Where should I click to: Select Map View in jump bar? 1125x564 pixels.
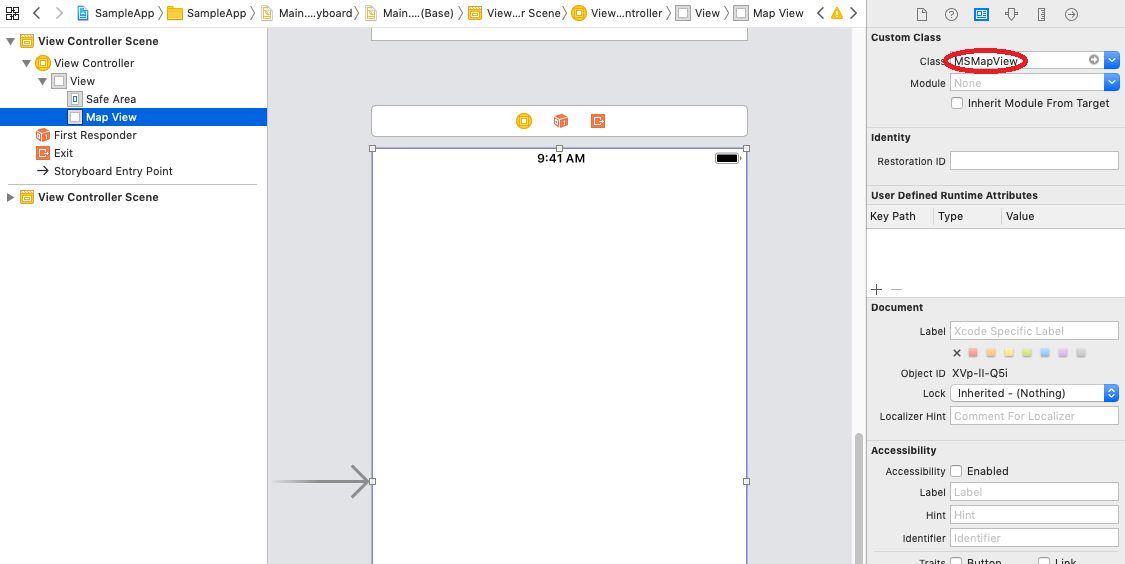tap(768, 13)
